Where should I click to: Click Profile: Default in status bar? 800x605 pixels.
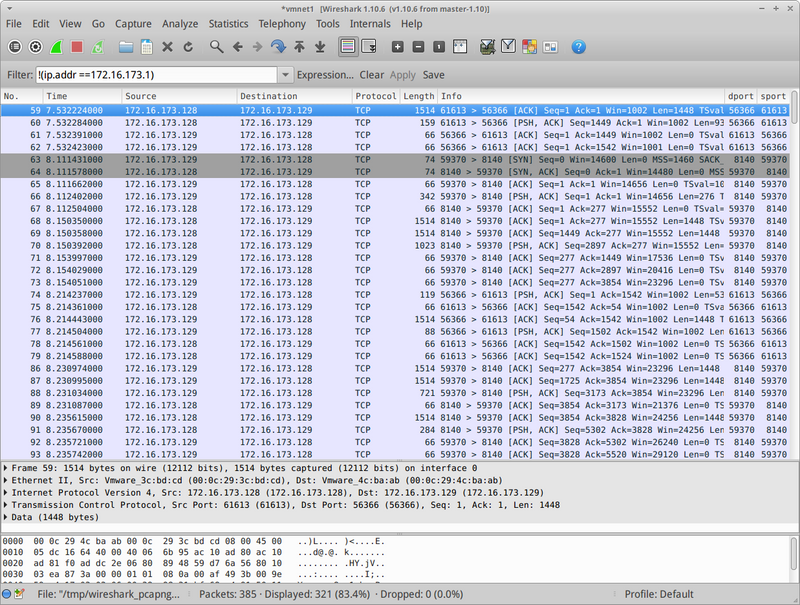click(x=659, y=594)
